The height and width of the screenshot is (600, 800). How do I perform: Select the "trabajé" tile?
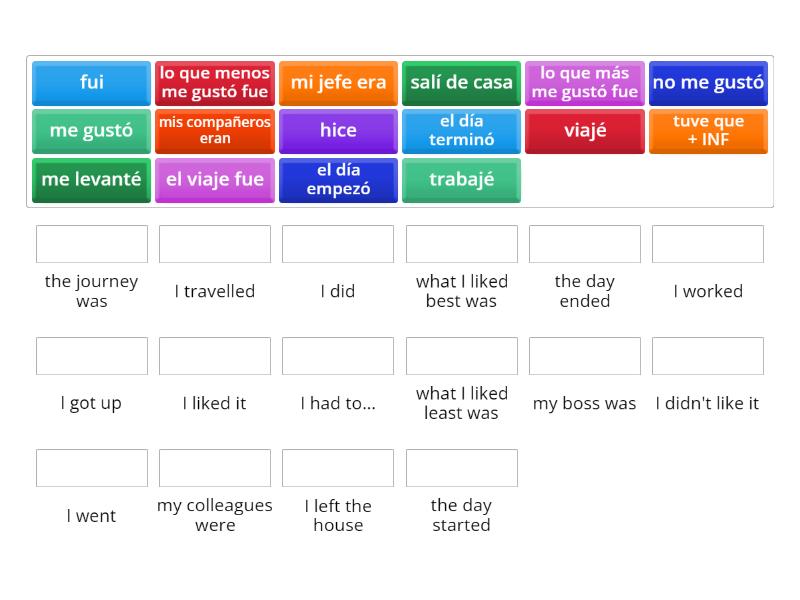tap(461, 180)
